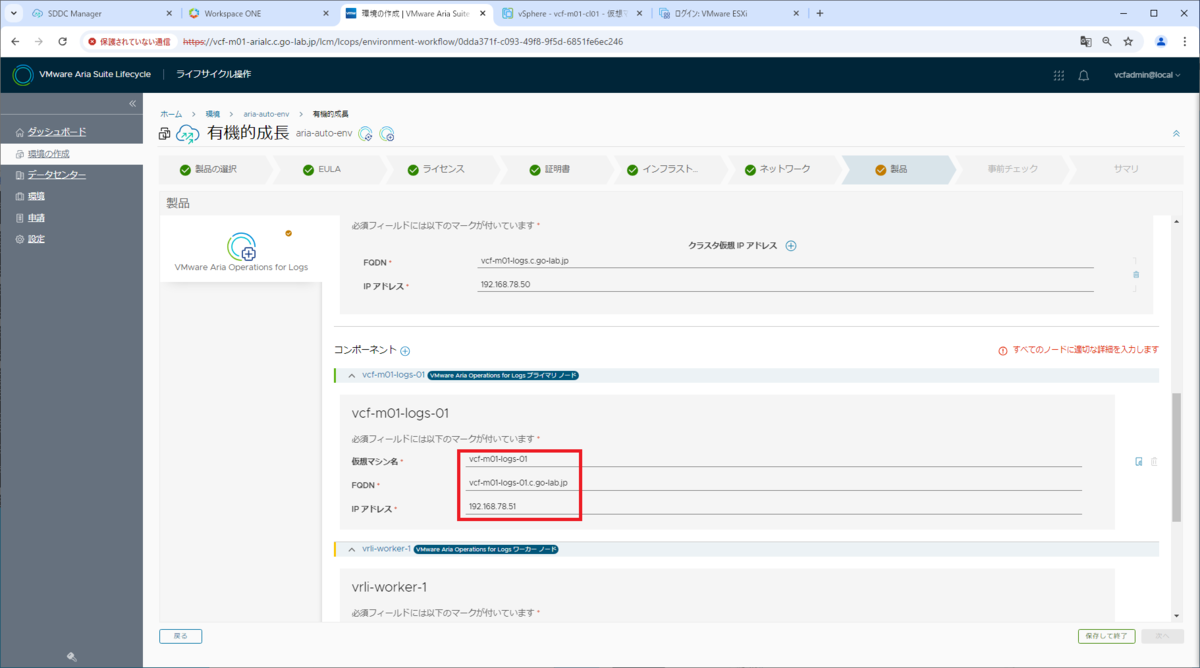Screen dimensions: 1200x668
Task: Delete the vcf-m01-logs-01 node via trash icon
Action: pyautogui.click(x=1154, y=462)
